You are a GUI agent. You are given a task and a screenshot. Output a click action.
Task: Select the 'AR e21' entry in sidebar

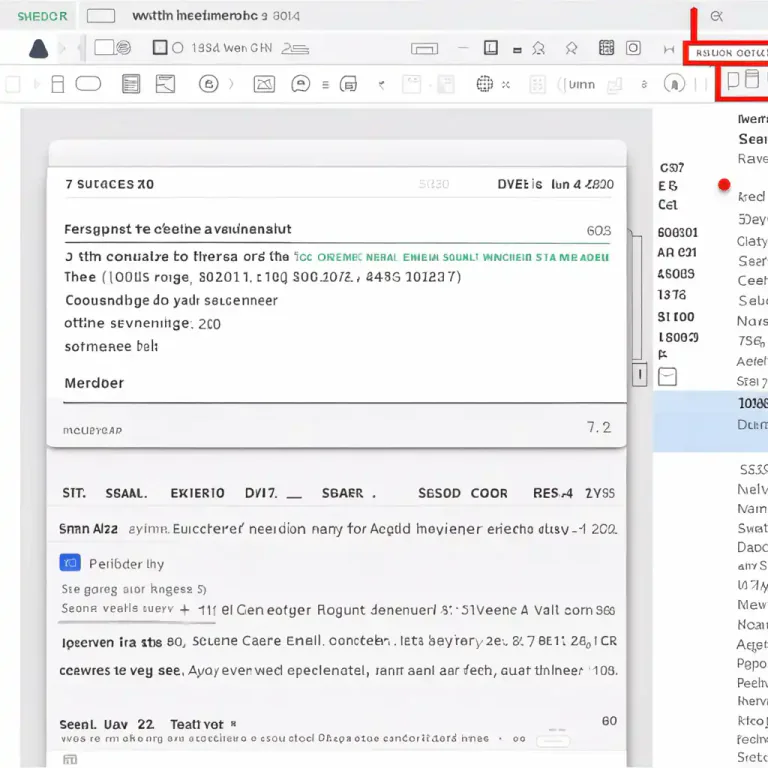677,253
